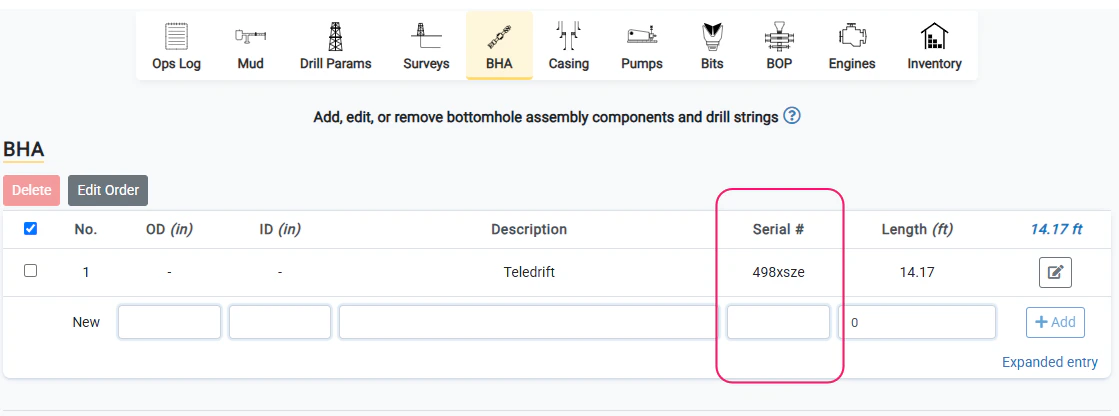Open the Expanded entry link
The height and width of the screenshot is (416, 1119).
coord(1049,362)
